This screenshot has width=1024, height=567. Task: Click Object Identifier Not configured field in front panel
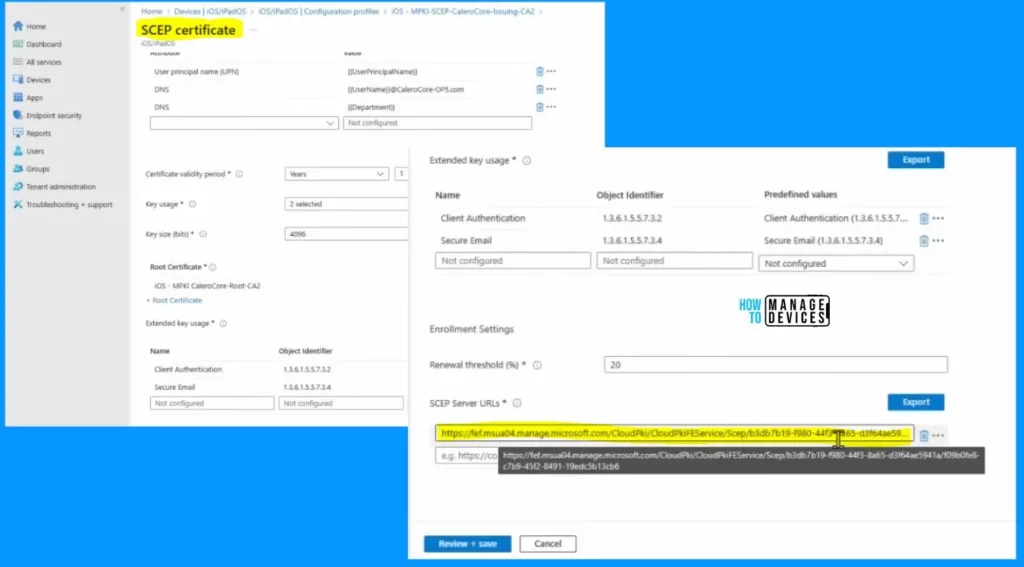click(675, 261)
